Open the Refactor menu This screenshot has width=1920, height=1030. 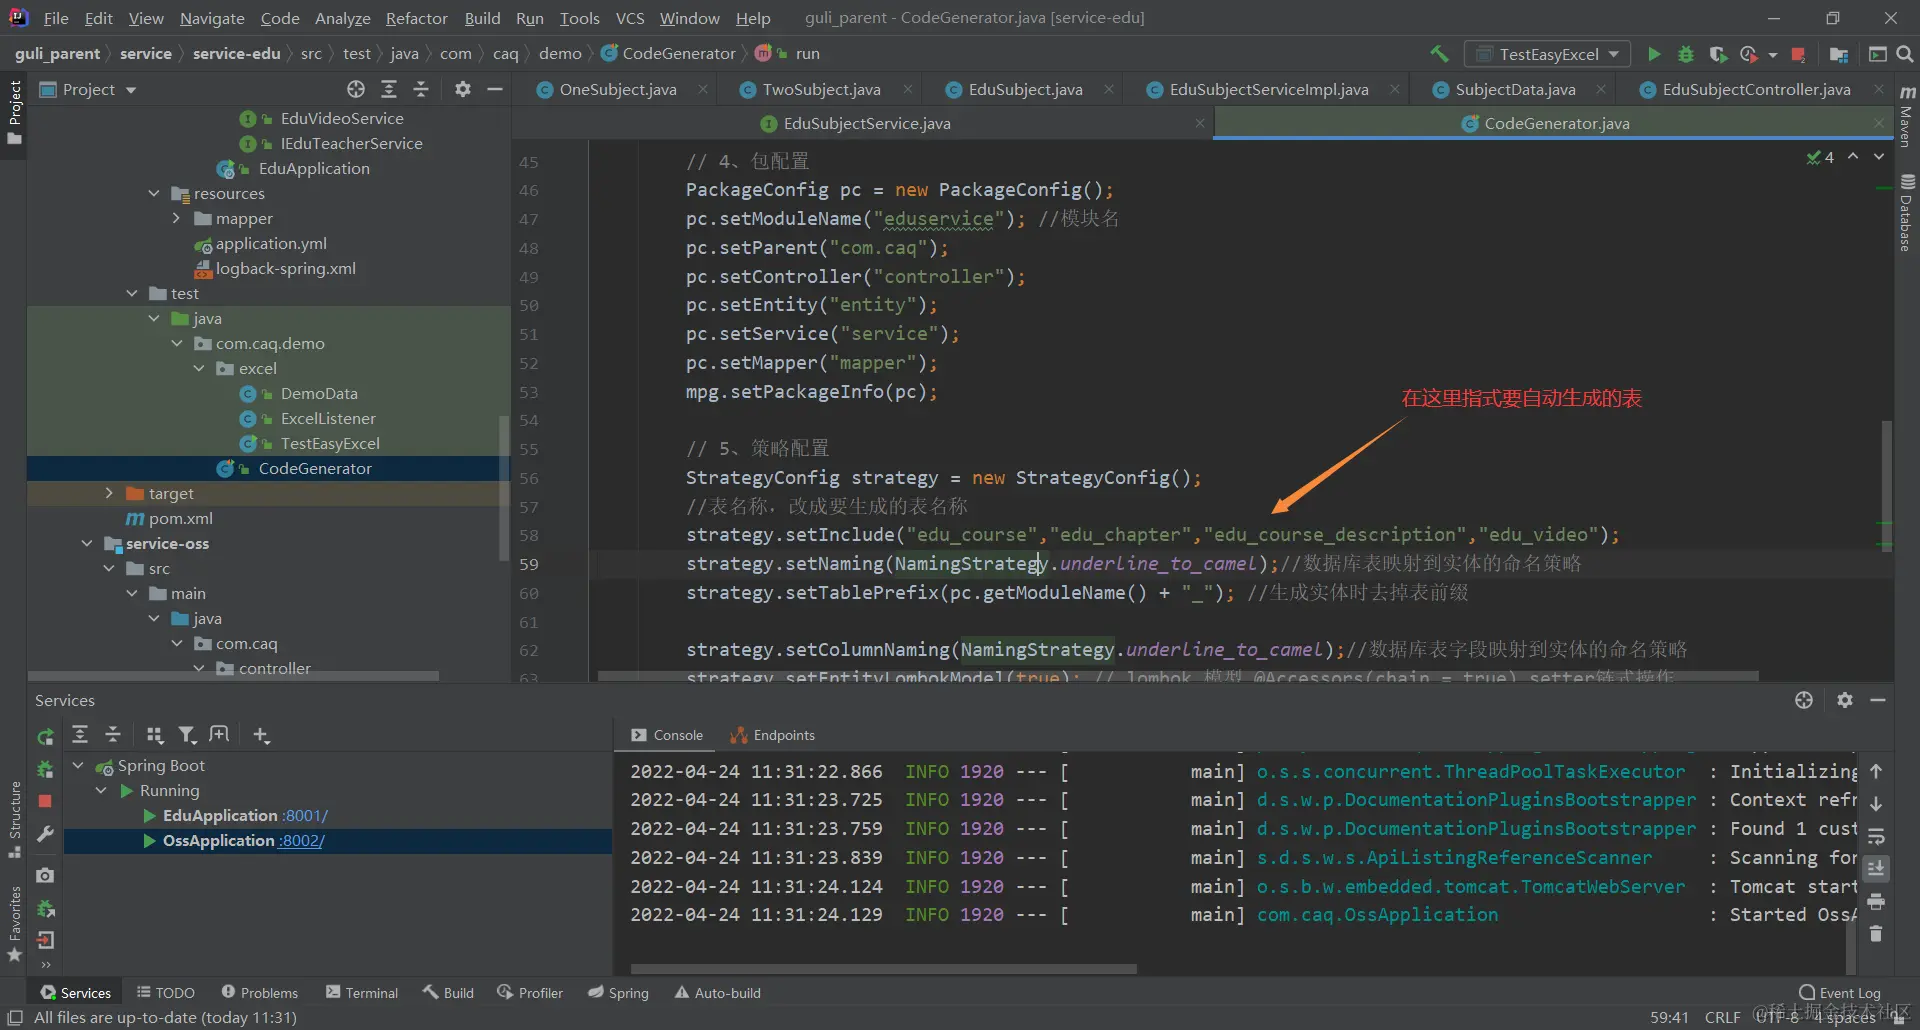click(x=416, y=18)
